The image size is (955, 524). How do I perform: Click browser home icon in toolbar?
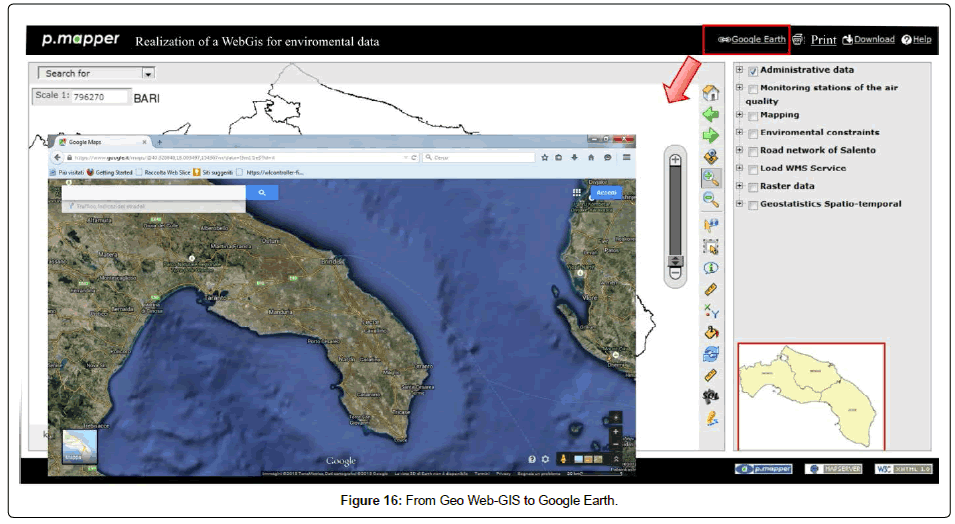[x=591, y=157]
